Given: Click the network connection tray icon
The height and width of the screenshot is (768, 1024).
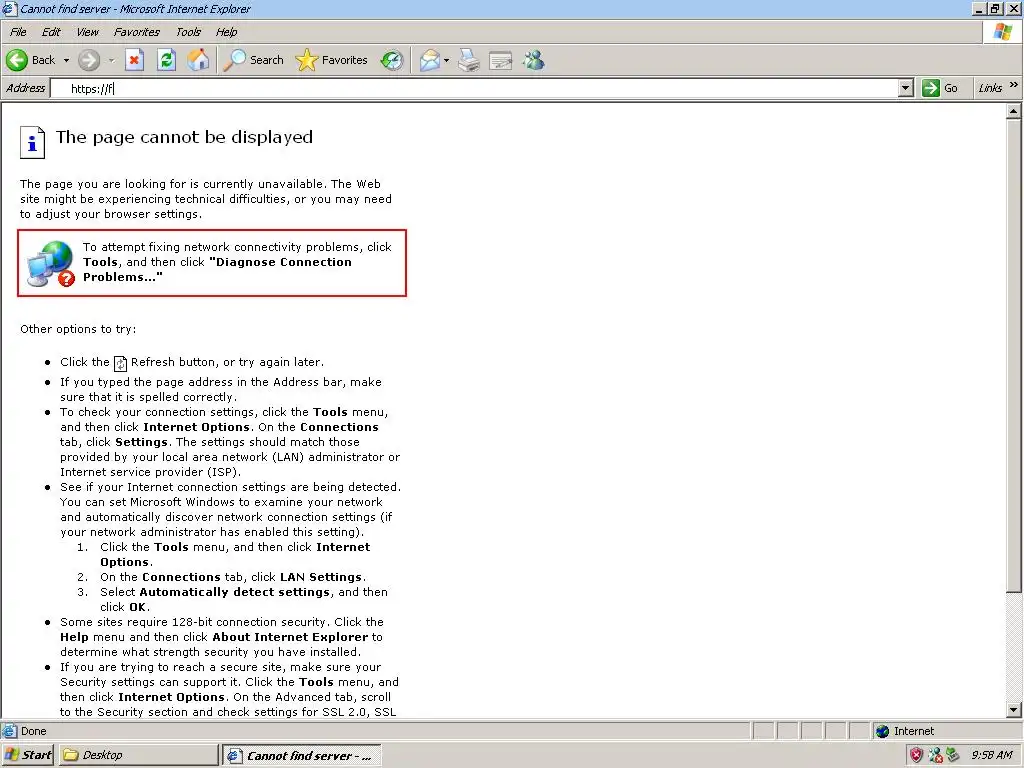Looking at the screenshot, I should pos(936,755).
